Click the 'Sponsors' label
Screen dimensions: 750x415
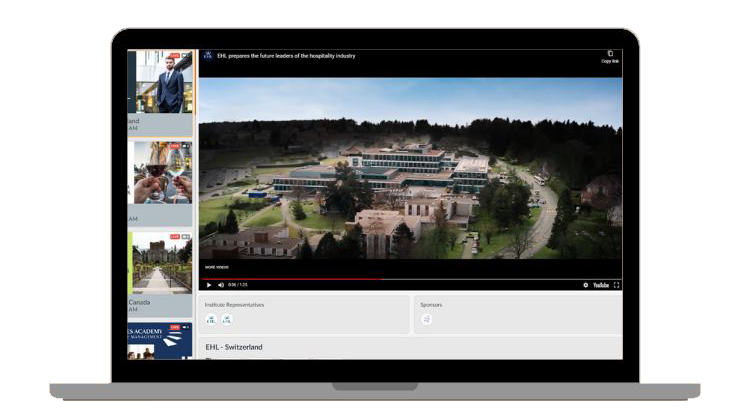431,305
